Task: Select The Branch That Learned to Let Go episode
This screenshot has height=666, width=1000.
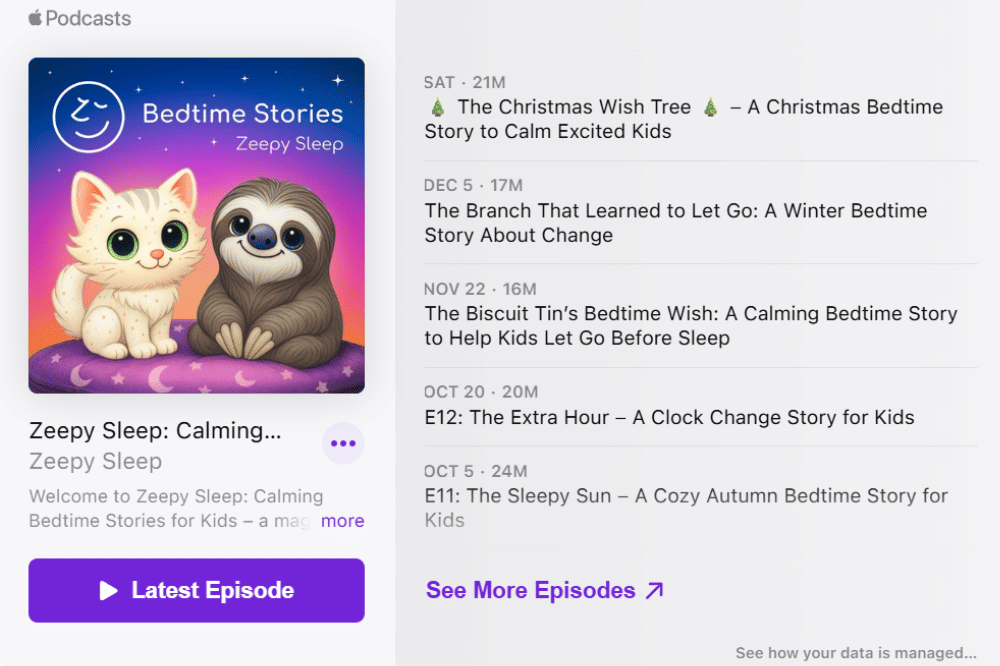Action: click(675, 223)
